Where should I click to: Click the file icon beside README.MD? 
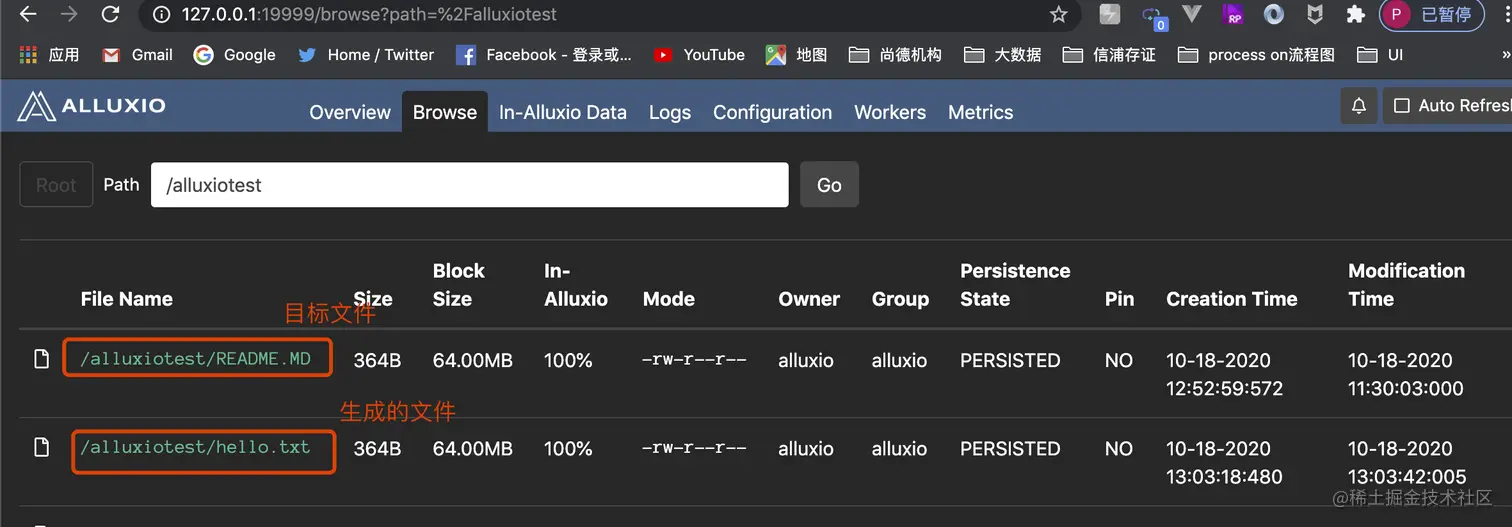41,359
